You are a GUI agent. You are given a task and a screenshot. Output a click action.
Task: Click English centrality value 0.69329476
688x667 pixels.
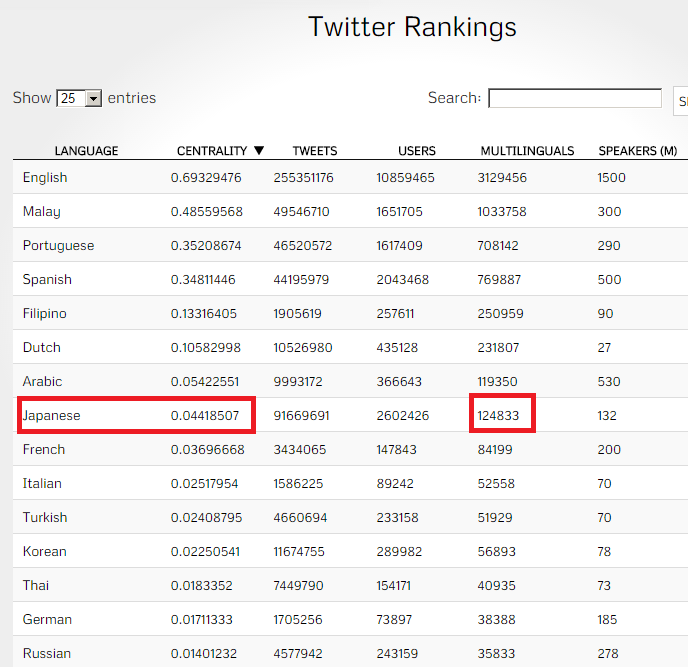[x=206, y=178]
